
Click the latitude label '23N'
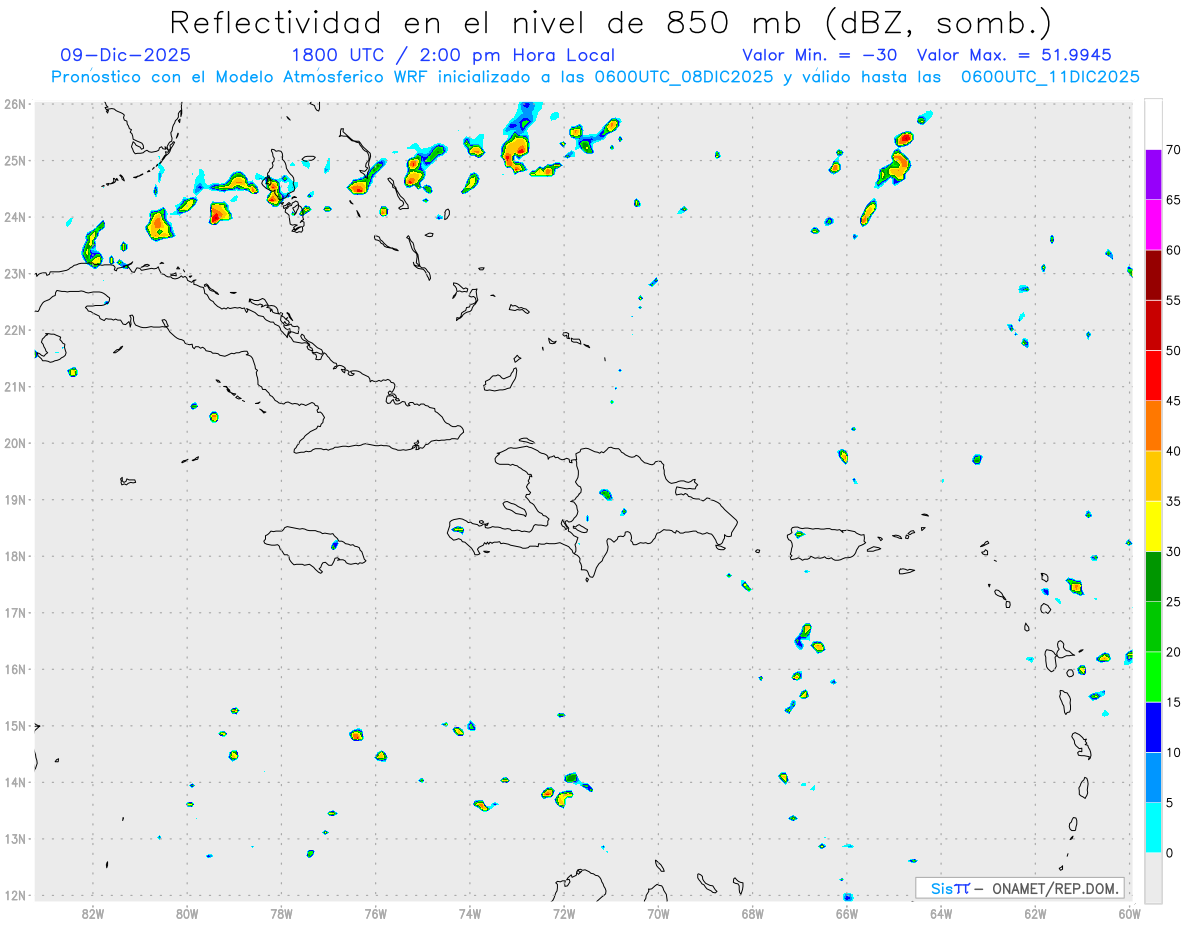[14, 273]
